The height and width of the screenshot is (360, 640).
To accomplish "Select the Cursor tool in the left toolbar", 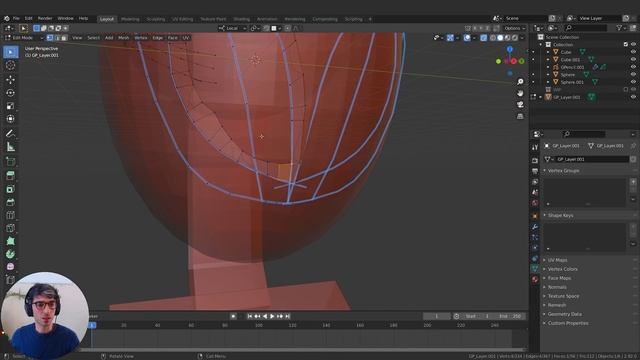I will coord(11,65).
